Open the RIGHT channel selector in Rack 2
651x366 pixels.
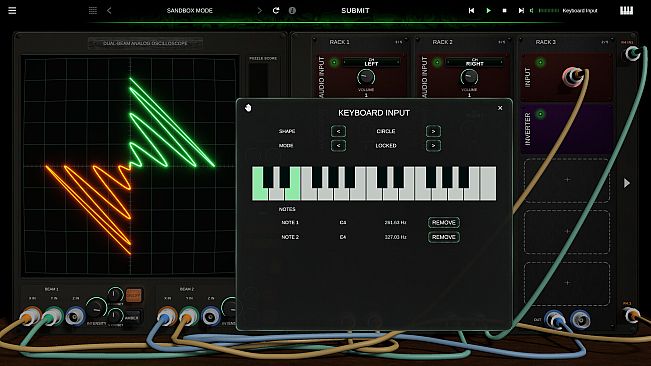(475, 62)
